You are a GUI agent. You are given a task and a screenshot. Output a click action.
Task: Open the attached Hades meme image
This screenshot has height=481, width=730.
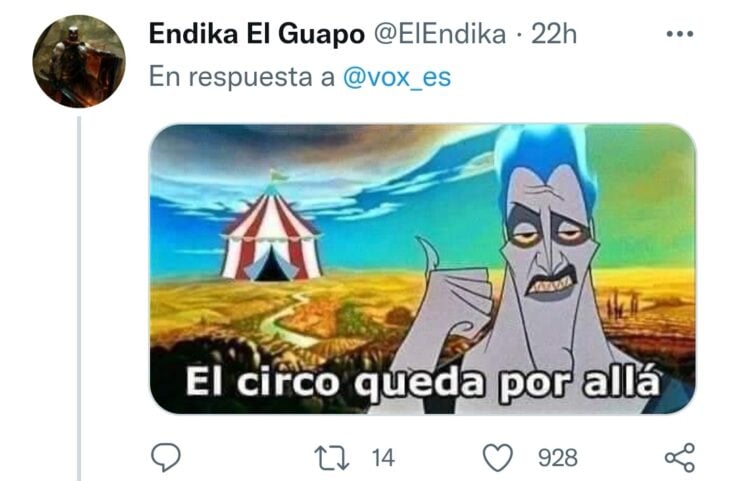click(x=423, y=269)
